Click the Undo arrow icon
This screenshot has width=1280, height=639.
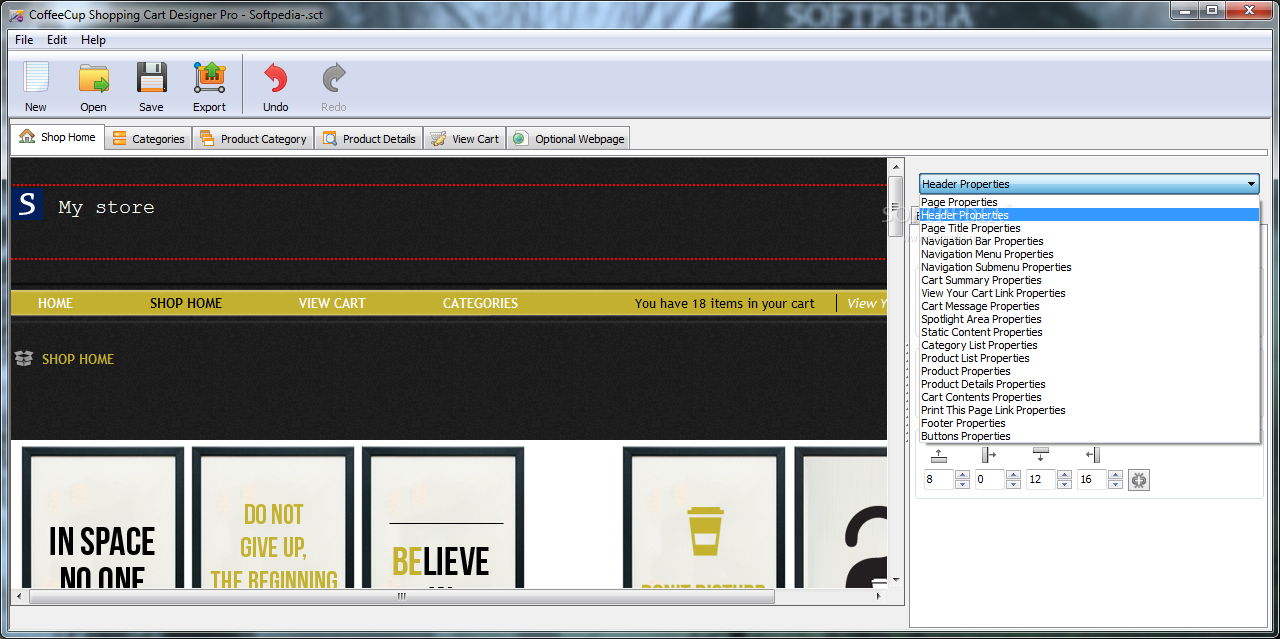pyautogui.click(x=276, y=78)
